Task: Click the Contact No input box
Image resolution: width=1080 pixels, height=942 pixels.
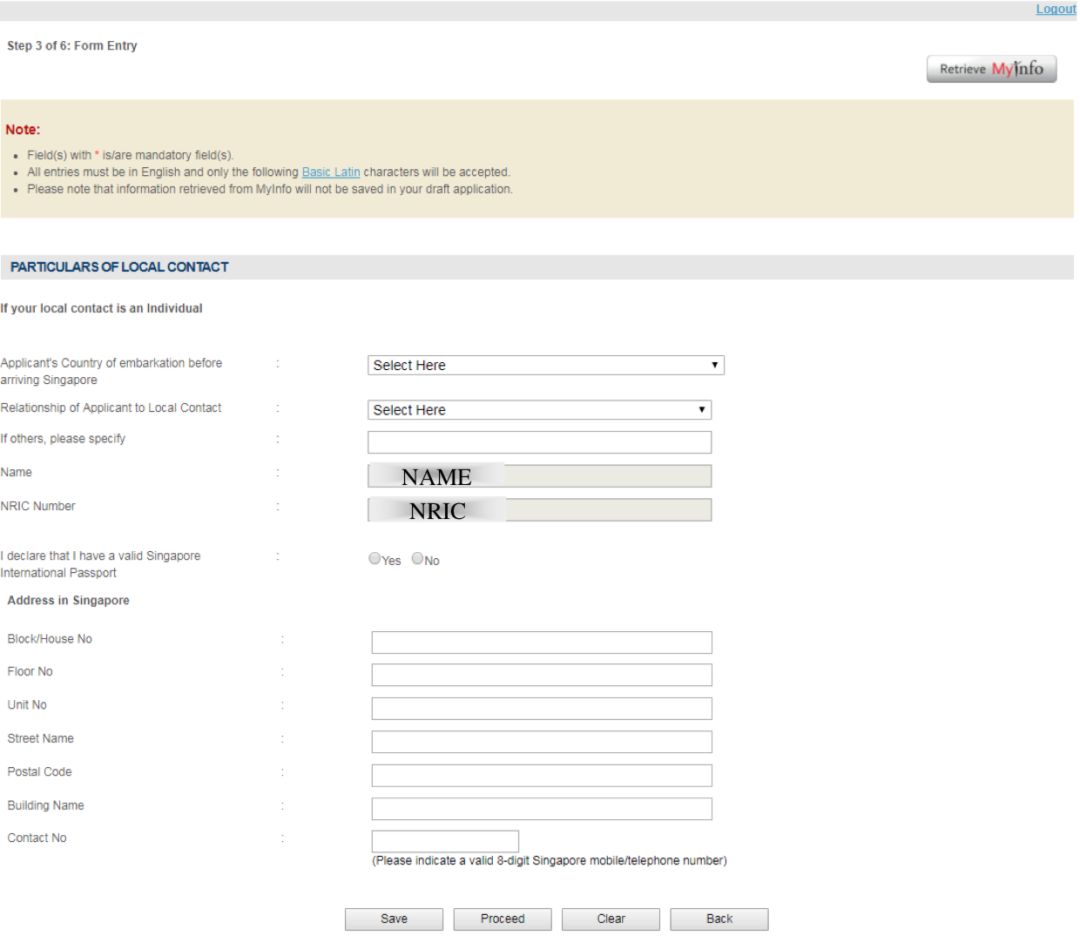Action: tap(445, 841)
